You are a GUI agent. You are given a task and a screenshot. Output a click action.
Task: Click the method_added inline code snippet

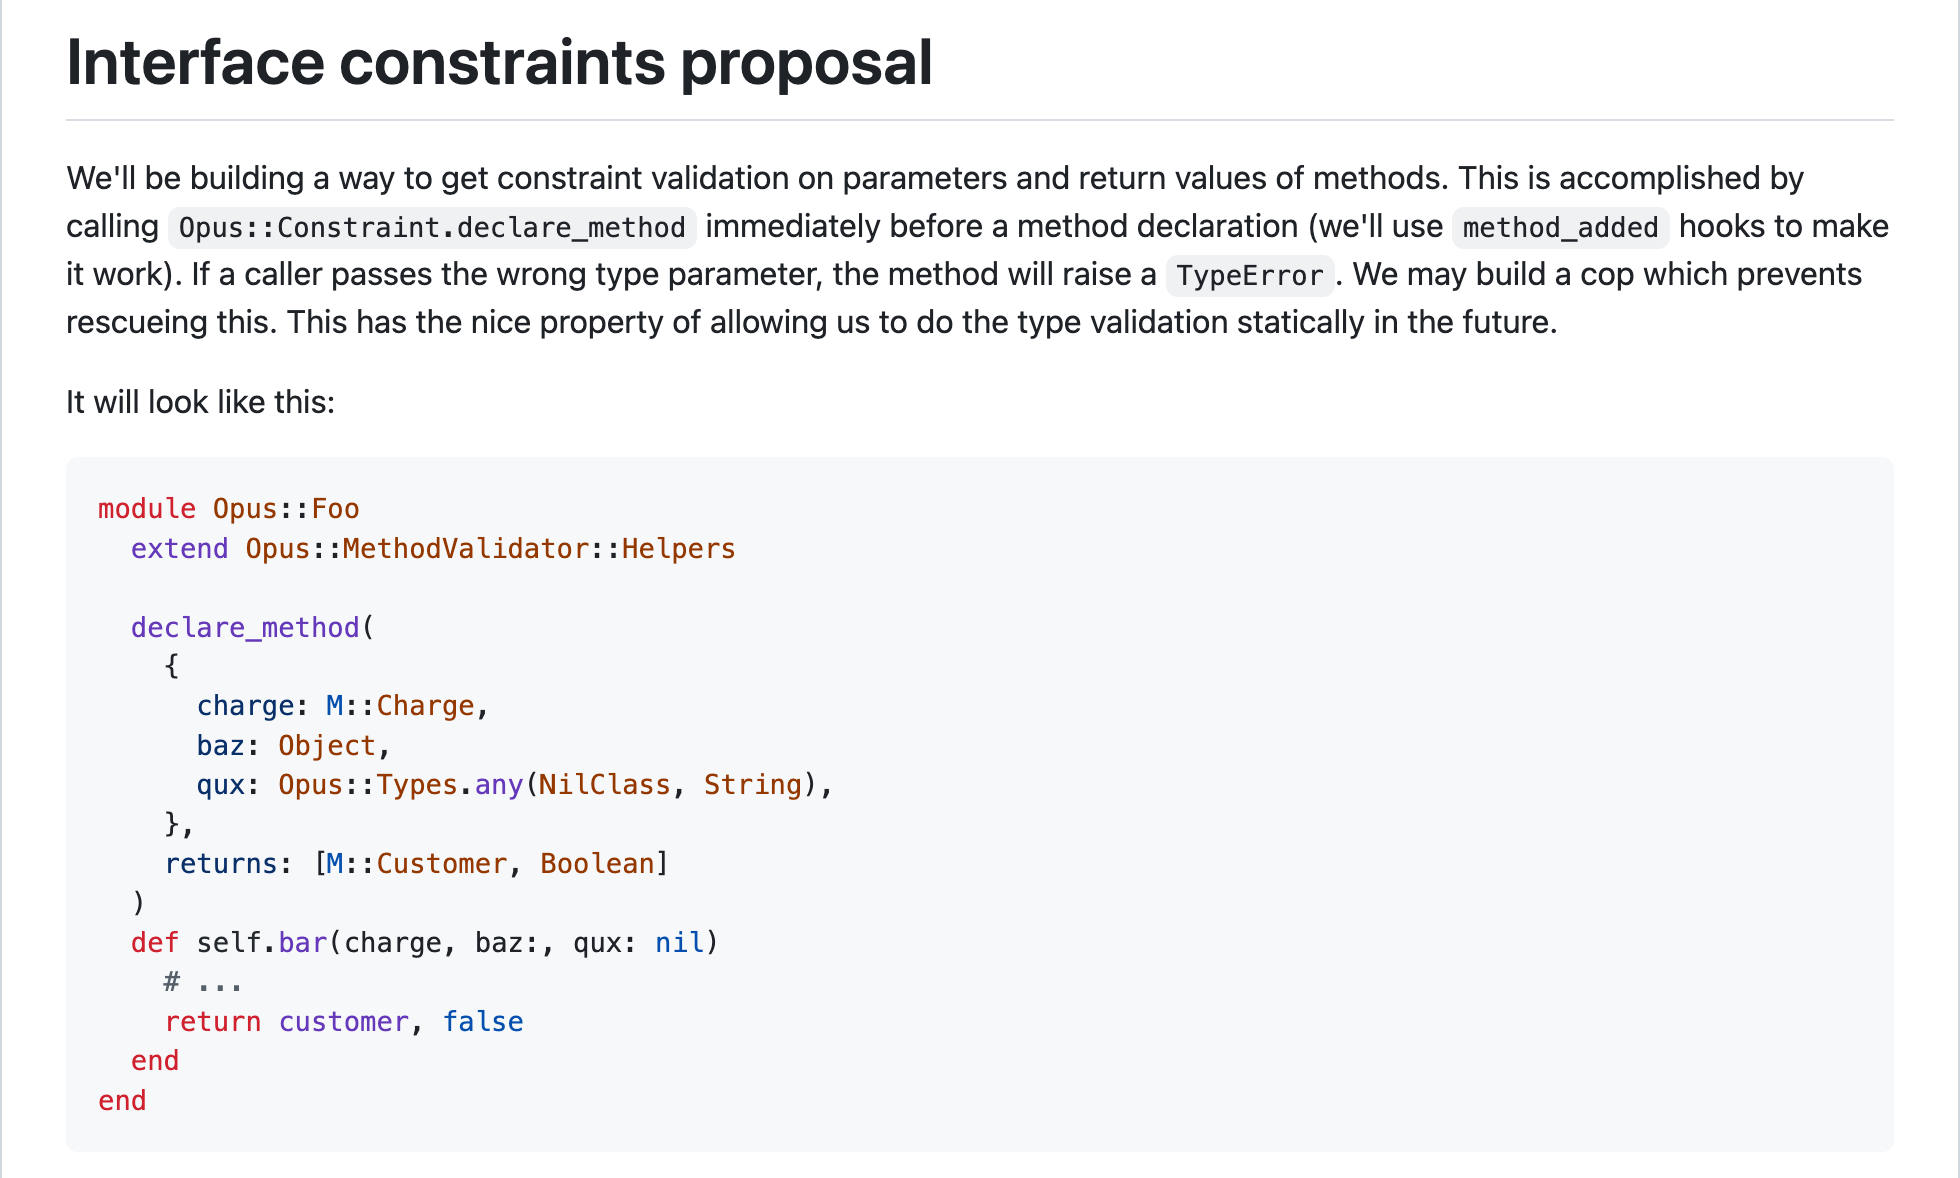pos(1560,228)
